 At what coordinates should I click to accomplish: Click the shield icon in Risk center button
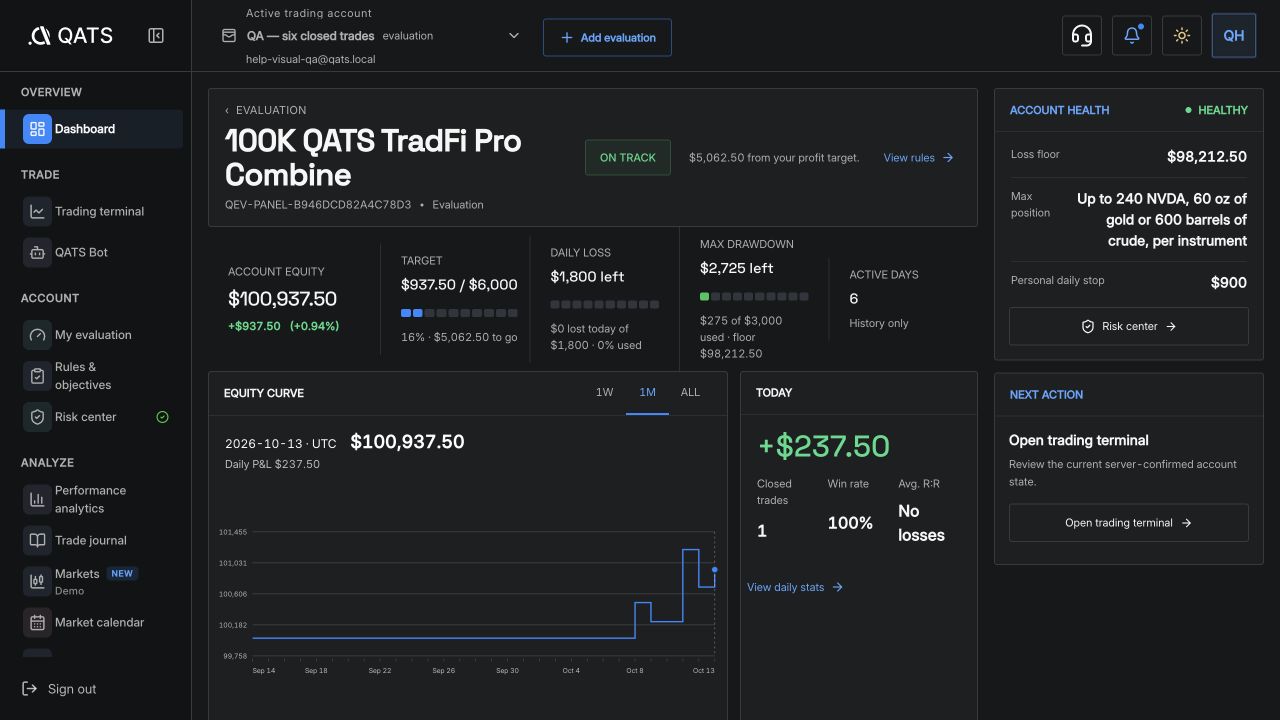pyautogui.click(x=1088, y=326)
